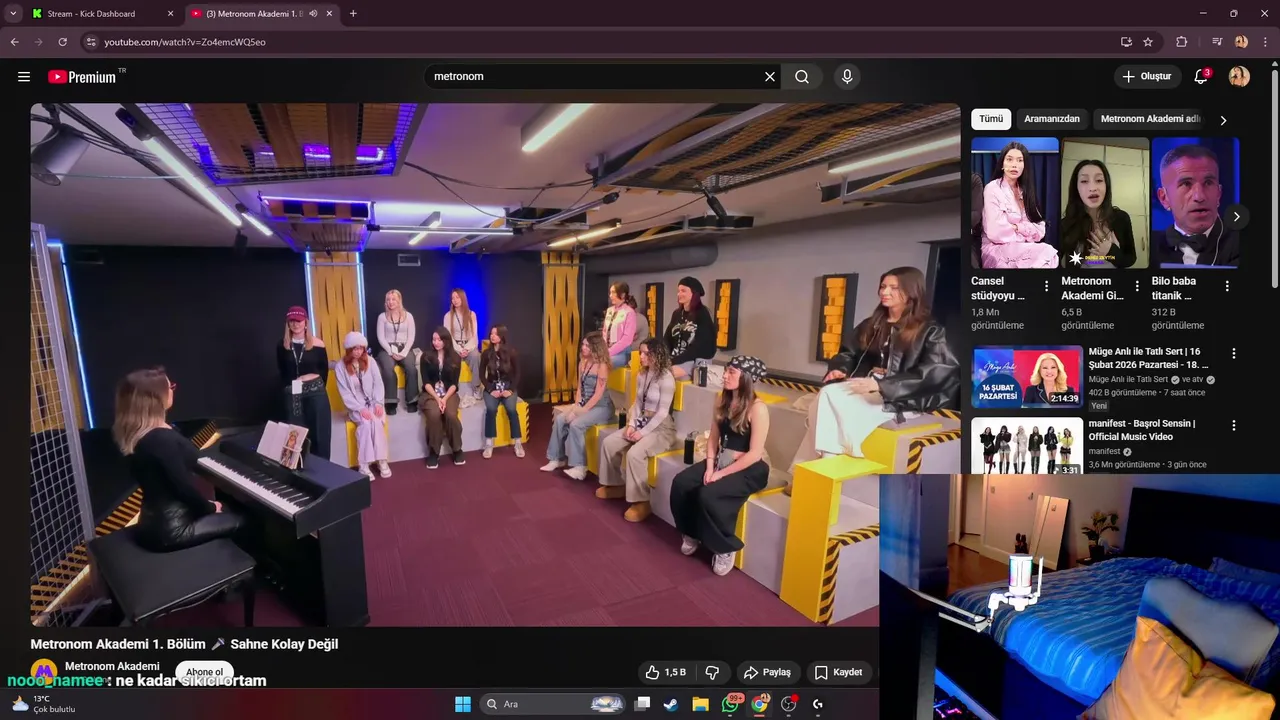The height and width of the screenshot is (720, 1280).
Task: Open the Chrome extensions puzzle icon
Action: pyautogui.click(x=1181, y=42)
